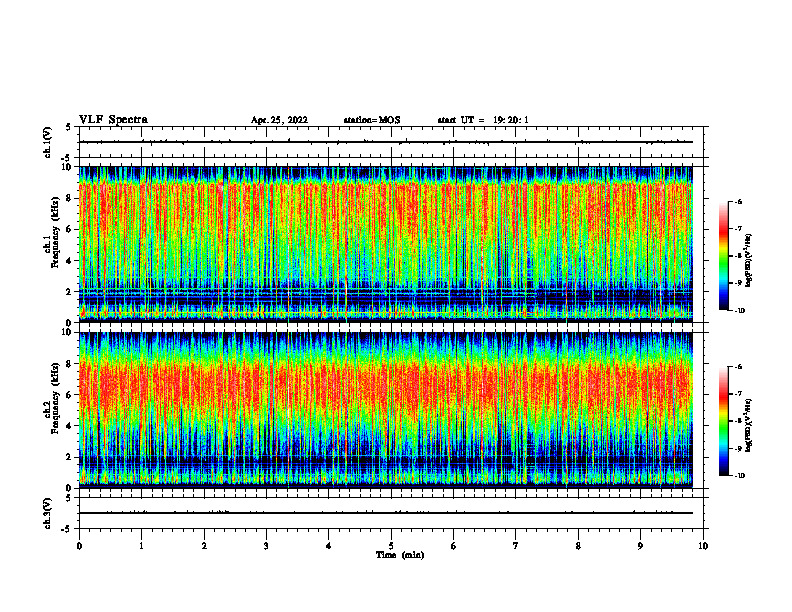Select the "start UT = 19:20: 1" text
792x612 pixels.
(483, 120)
